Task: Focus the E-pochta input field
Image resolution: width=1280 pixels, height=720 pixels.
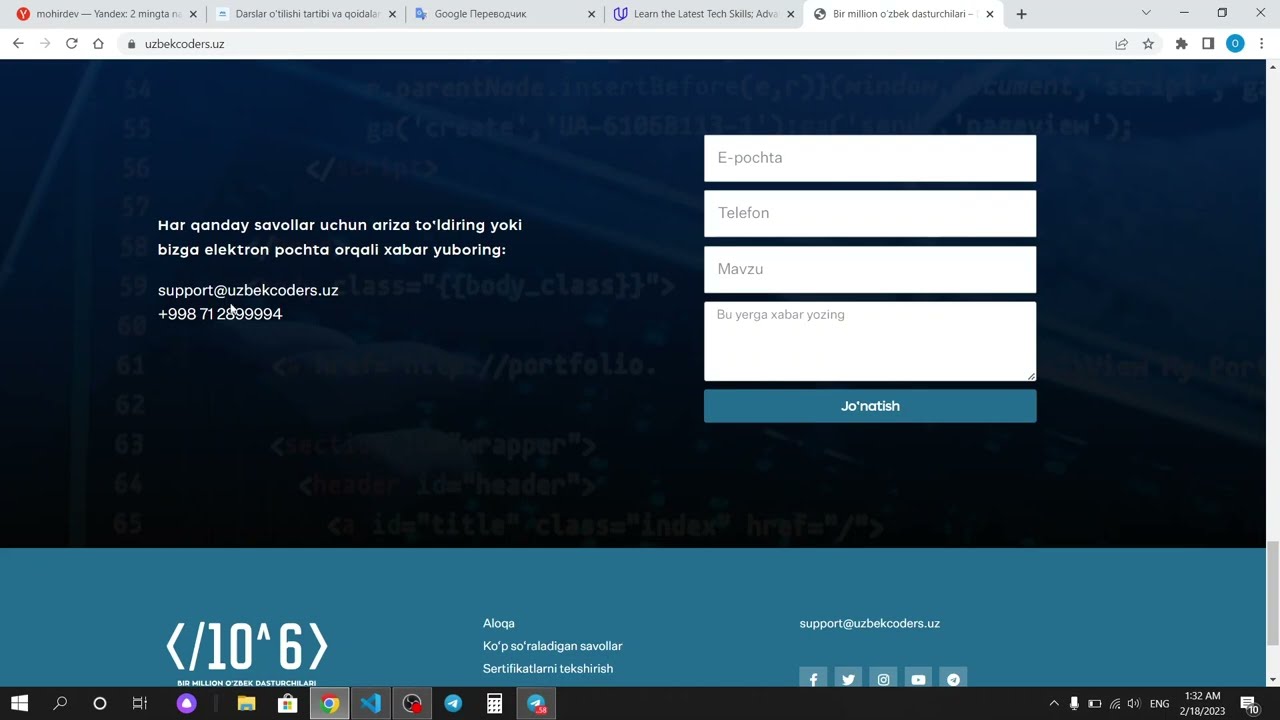Action: tap(870, 158)
